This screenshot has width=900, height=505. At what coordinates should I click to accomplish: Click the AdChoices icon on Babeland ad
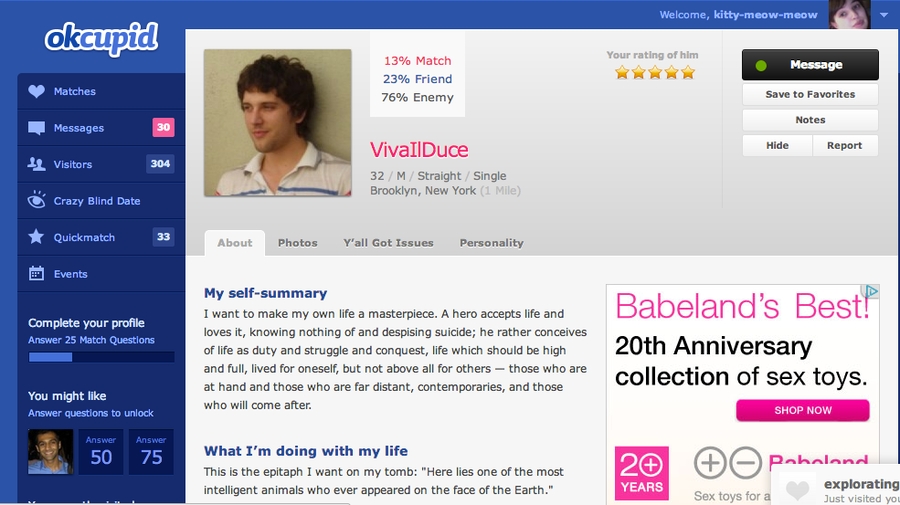[x=872, y=292]
